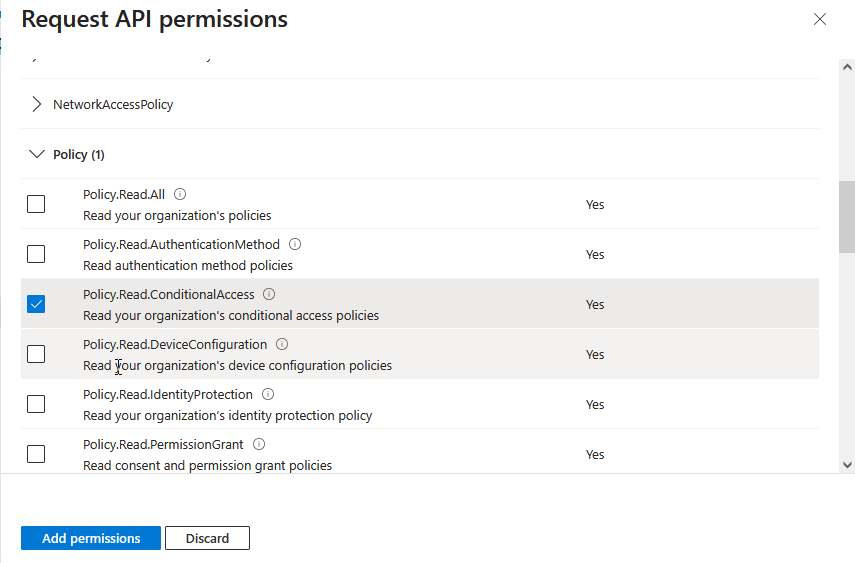Enable the Policy.Read.All checkbox
Image resolution: width=855 pixels, height=563 pixels.
click(36, 204)
